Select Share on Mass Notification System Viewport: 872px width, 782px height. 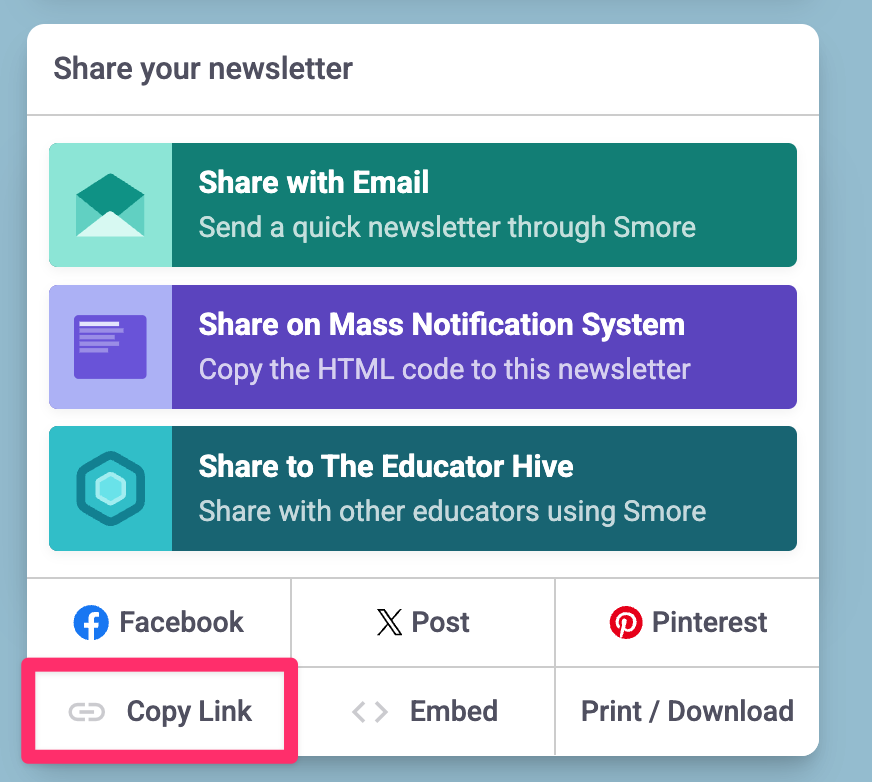pos(484,347)
